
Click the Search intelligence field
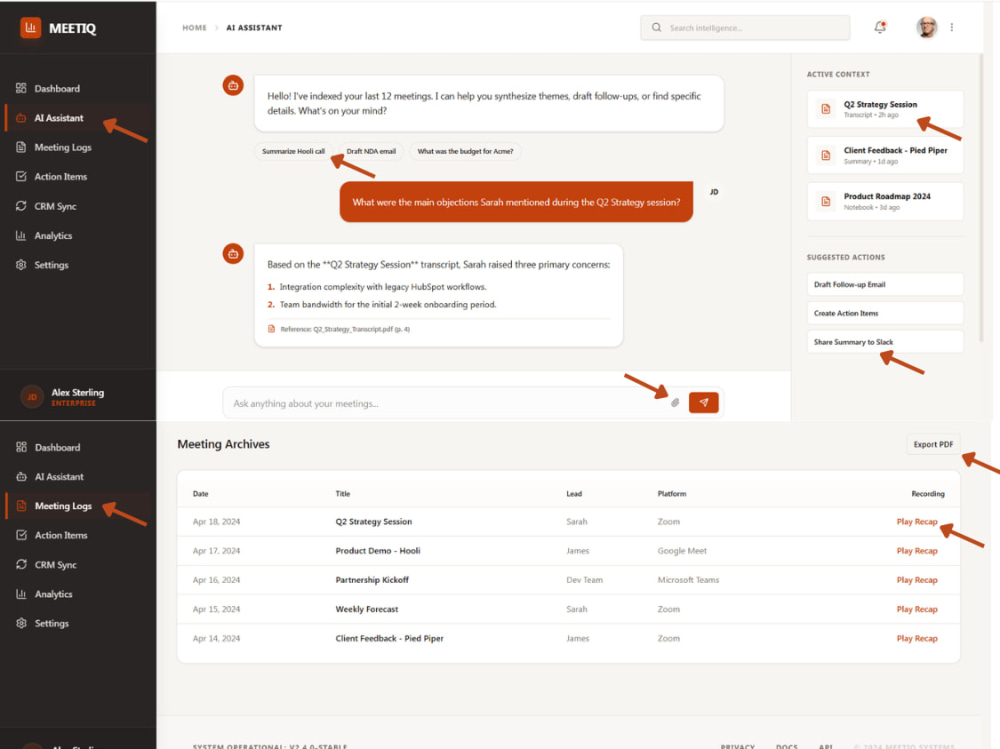[745, 27]
